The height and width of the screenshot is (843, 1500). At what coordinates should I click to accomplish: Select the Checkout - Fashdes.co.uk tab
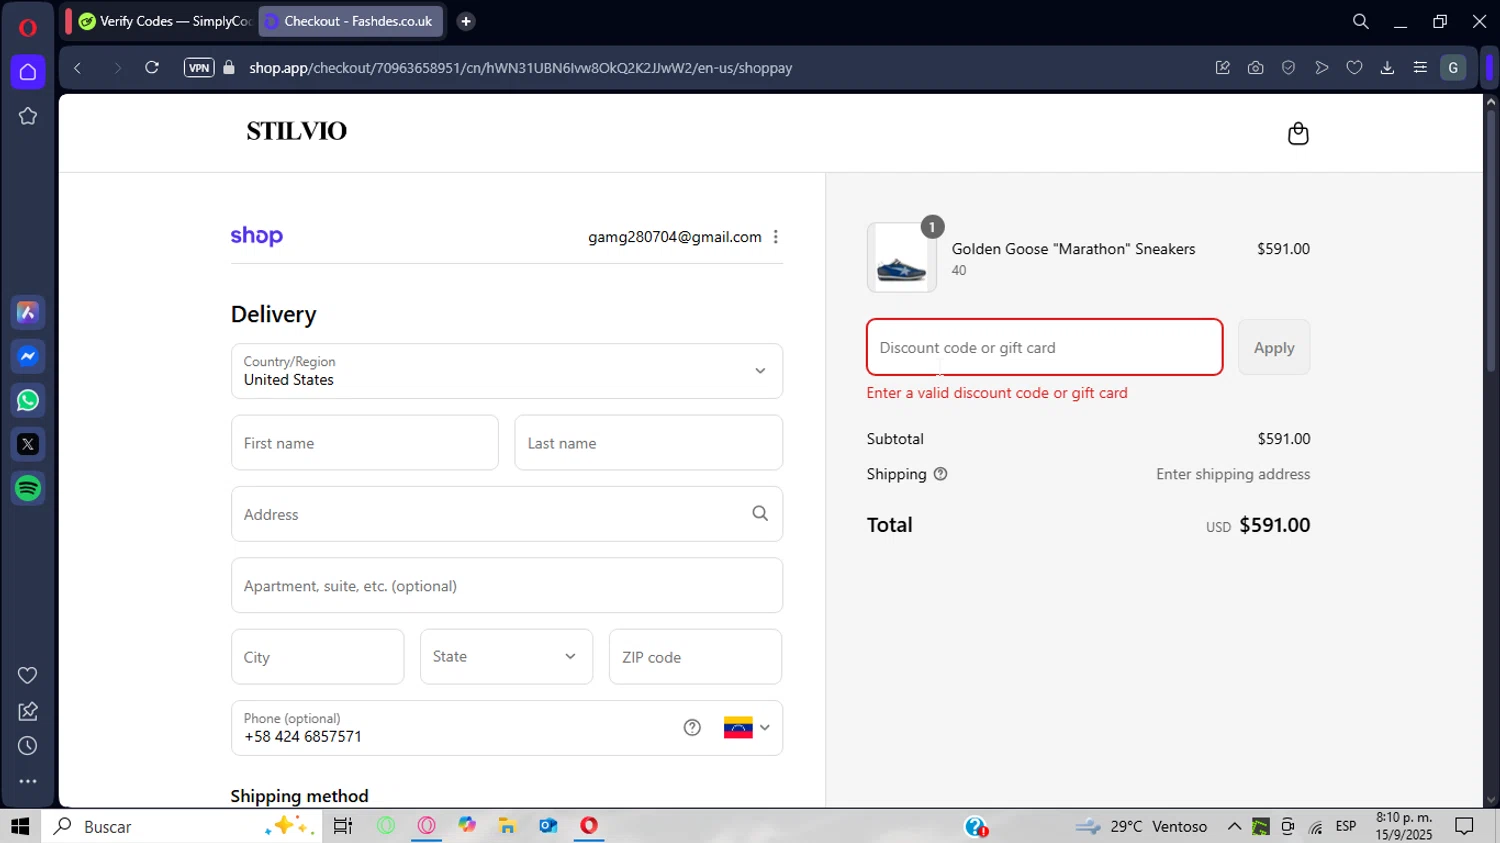click(350, 21)
